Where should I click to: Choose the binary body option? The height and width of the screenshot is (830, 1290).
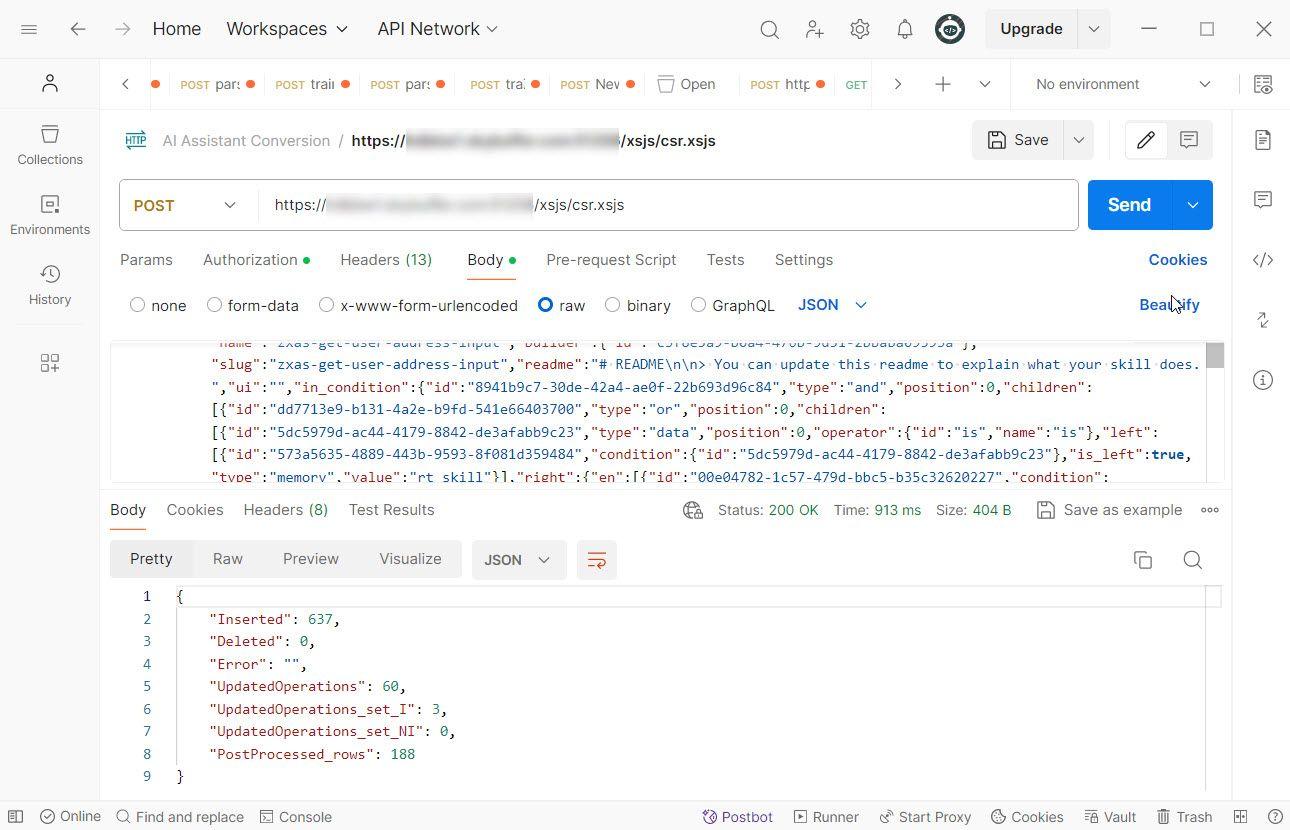click(613, 305)
